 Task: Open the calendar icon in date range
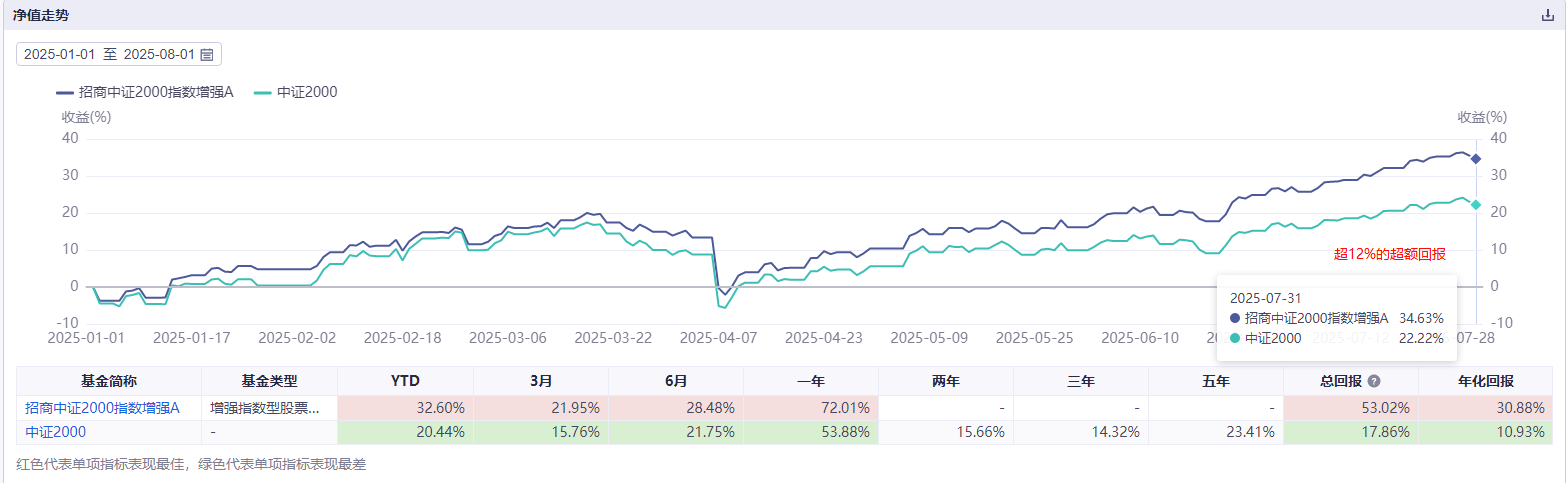207,55
